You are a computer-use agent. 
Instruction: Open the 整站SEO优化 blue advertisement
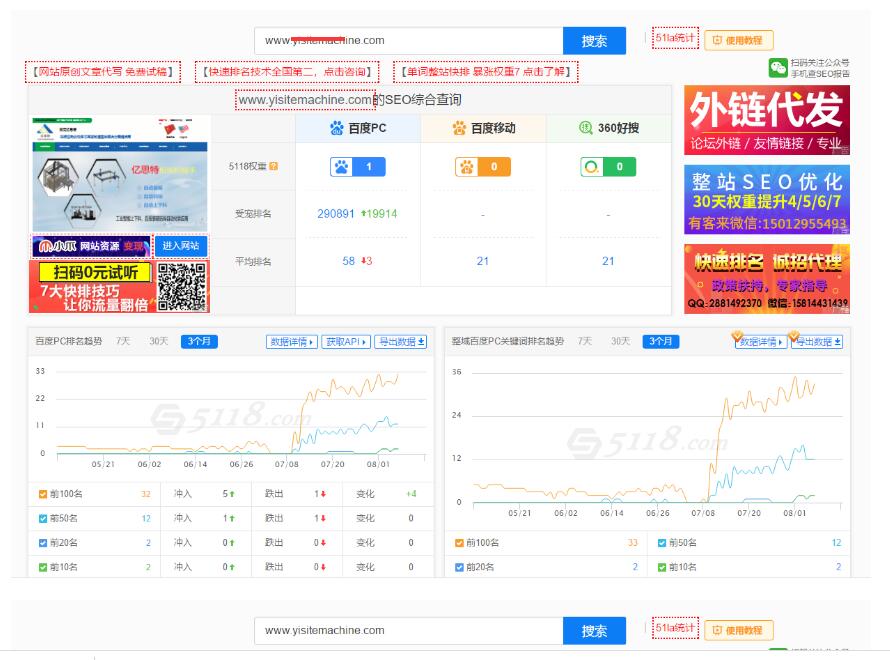pyautogui.click(x=767, y=199)
